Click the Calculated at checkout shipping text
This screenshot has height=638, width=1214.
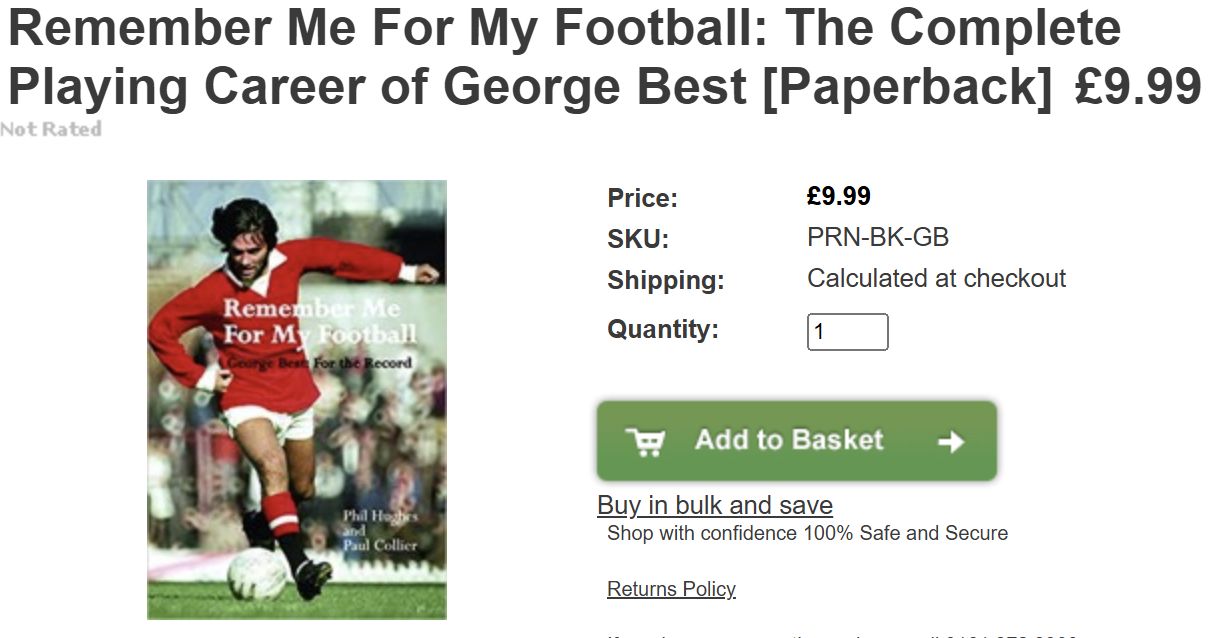tap(936, 278)
